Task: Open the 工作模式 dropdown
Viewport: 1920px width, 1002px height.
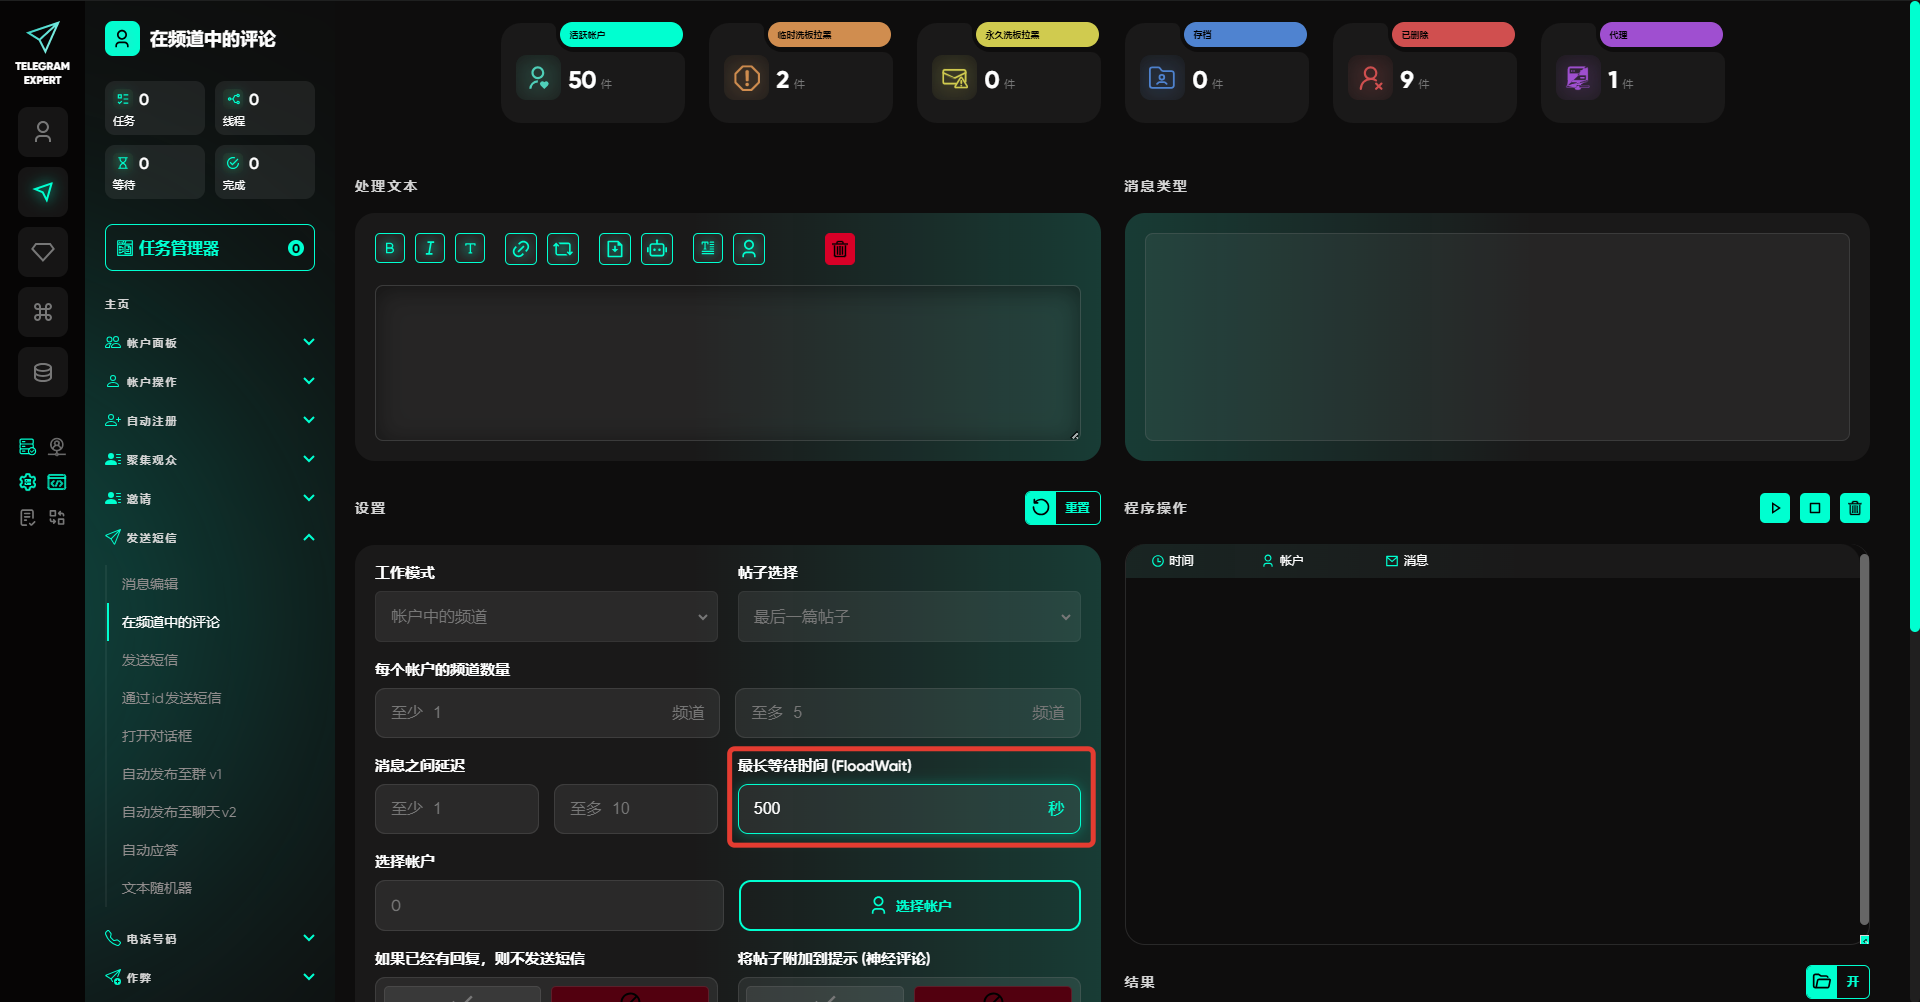Action: (546, 617)
